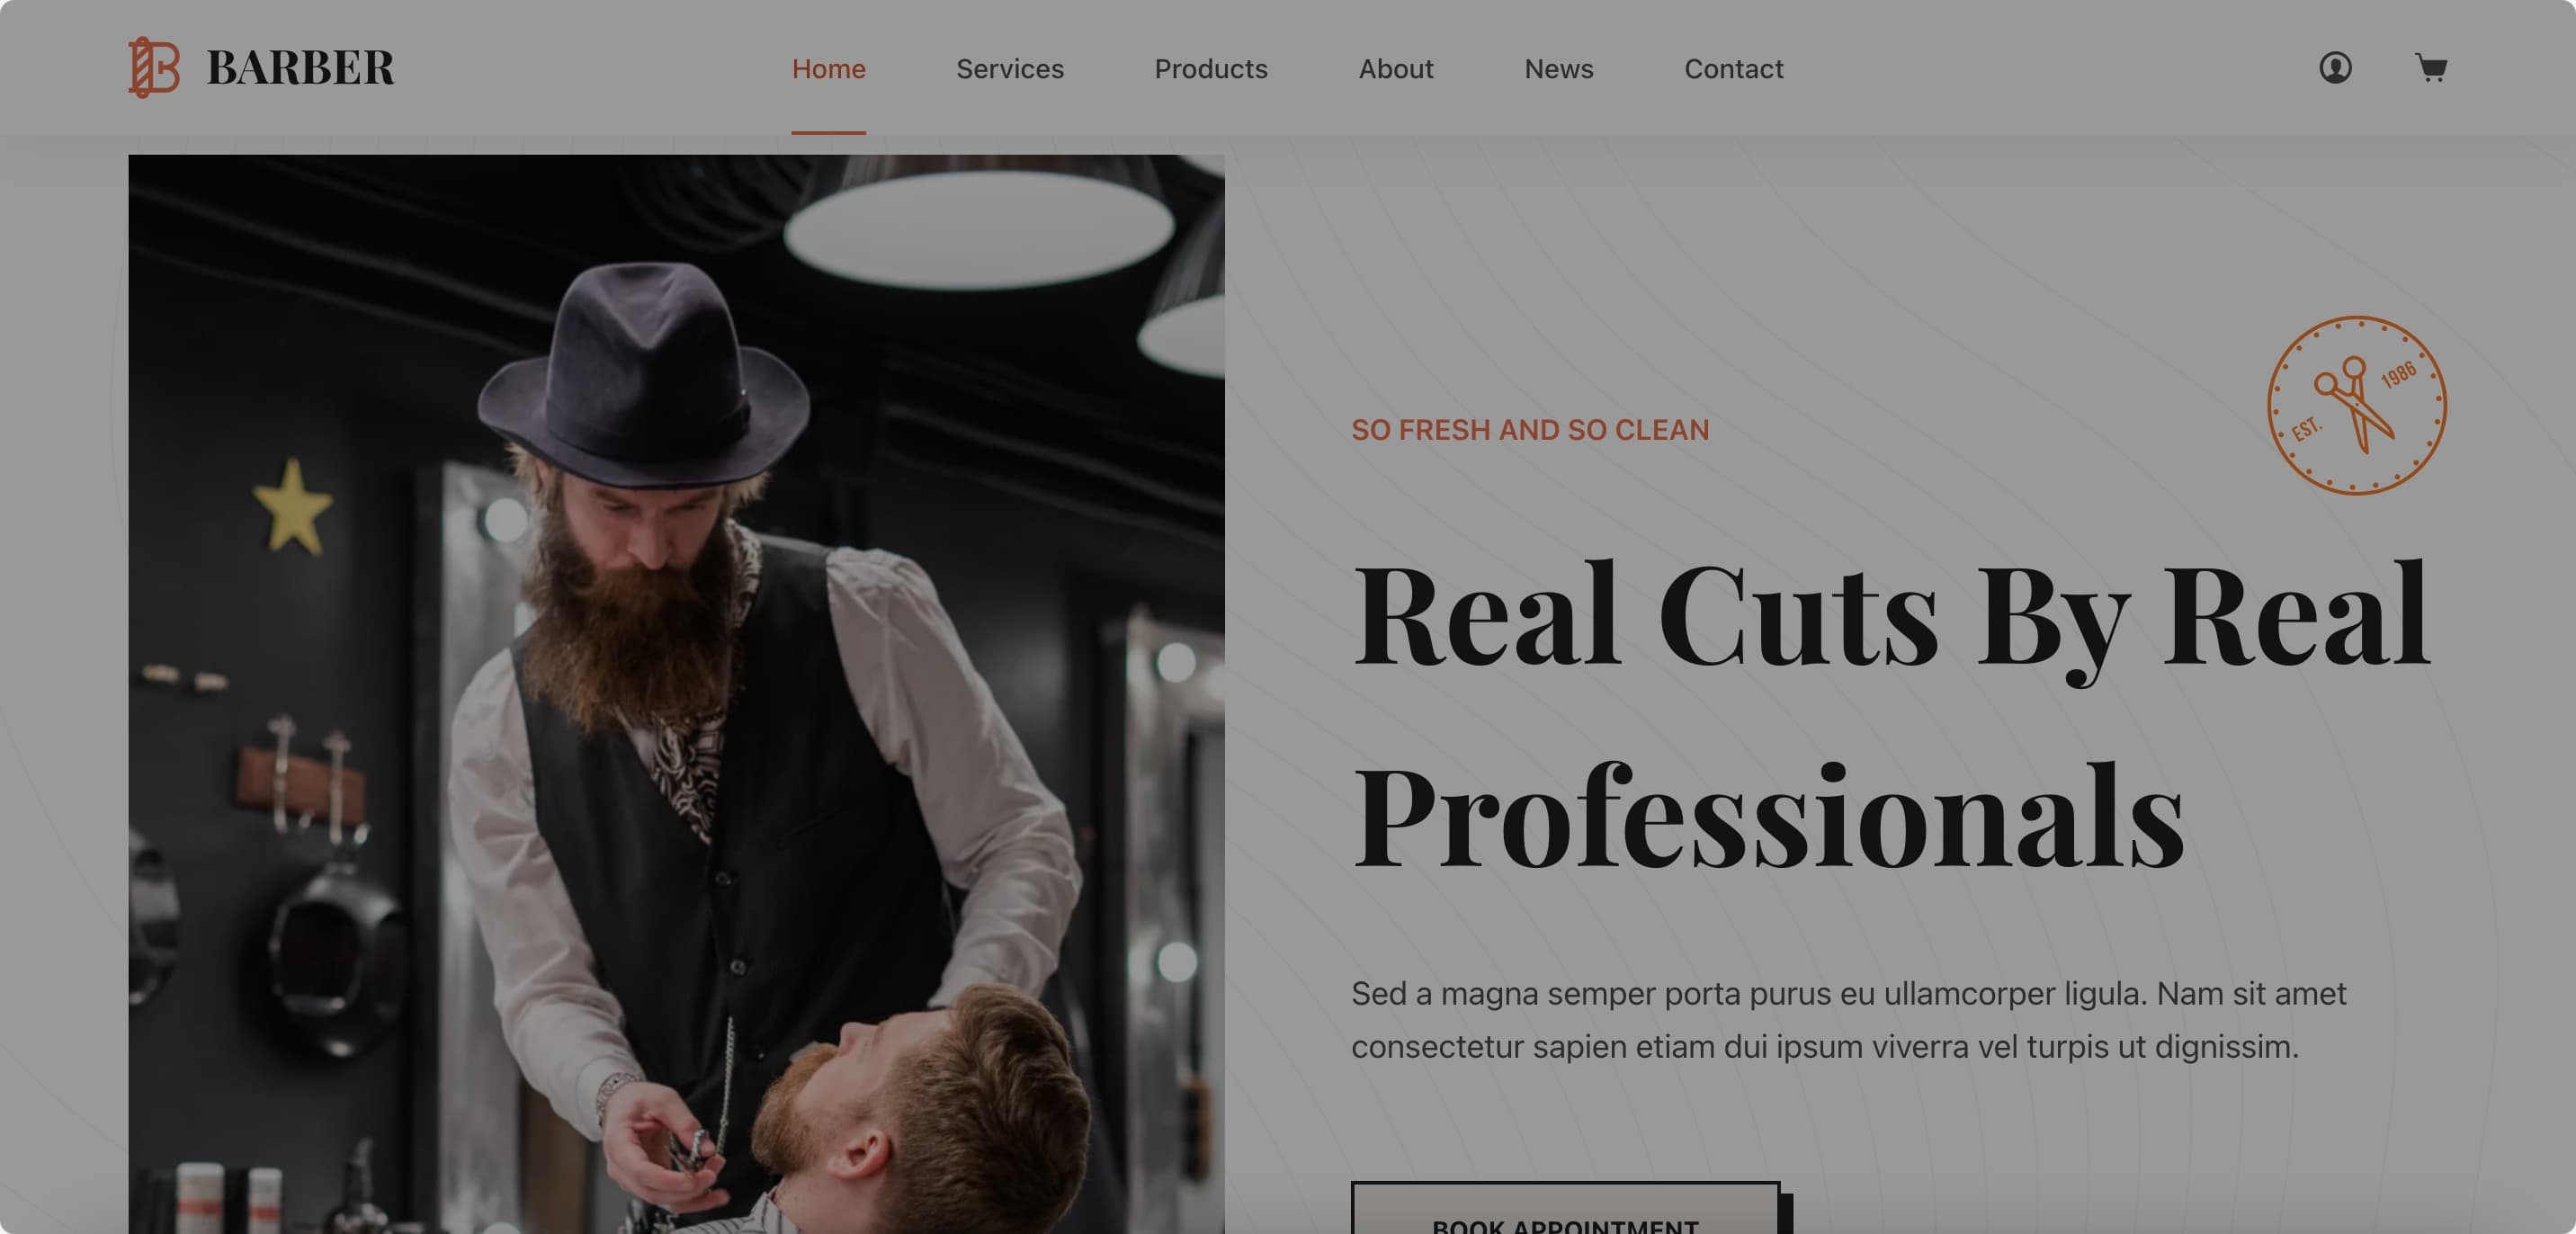
Task: Open the Services menu item
Action: [x=1009, y=69]
